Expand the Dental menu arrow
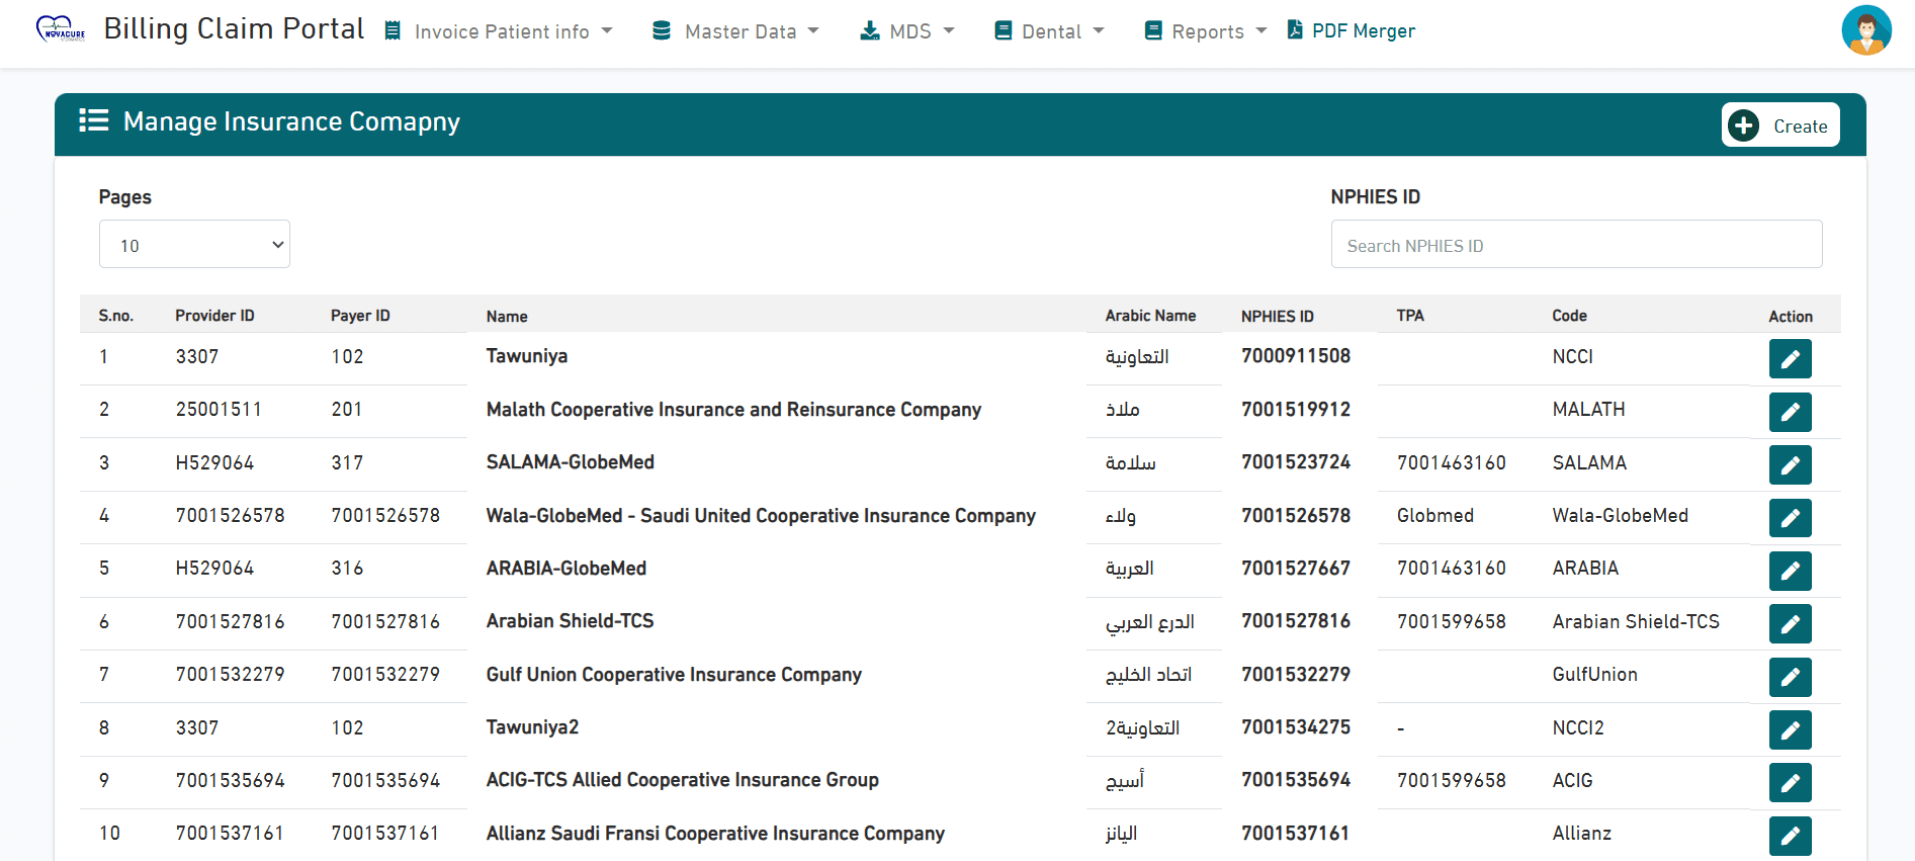Image resolution: width=1915 pixels, height=861 pixels. pos(1098,31)
